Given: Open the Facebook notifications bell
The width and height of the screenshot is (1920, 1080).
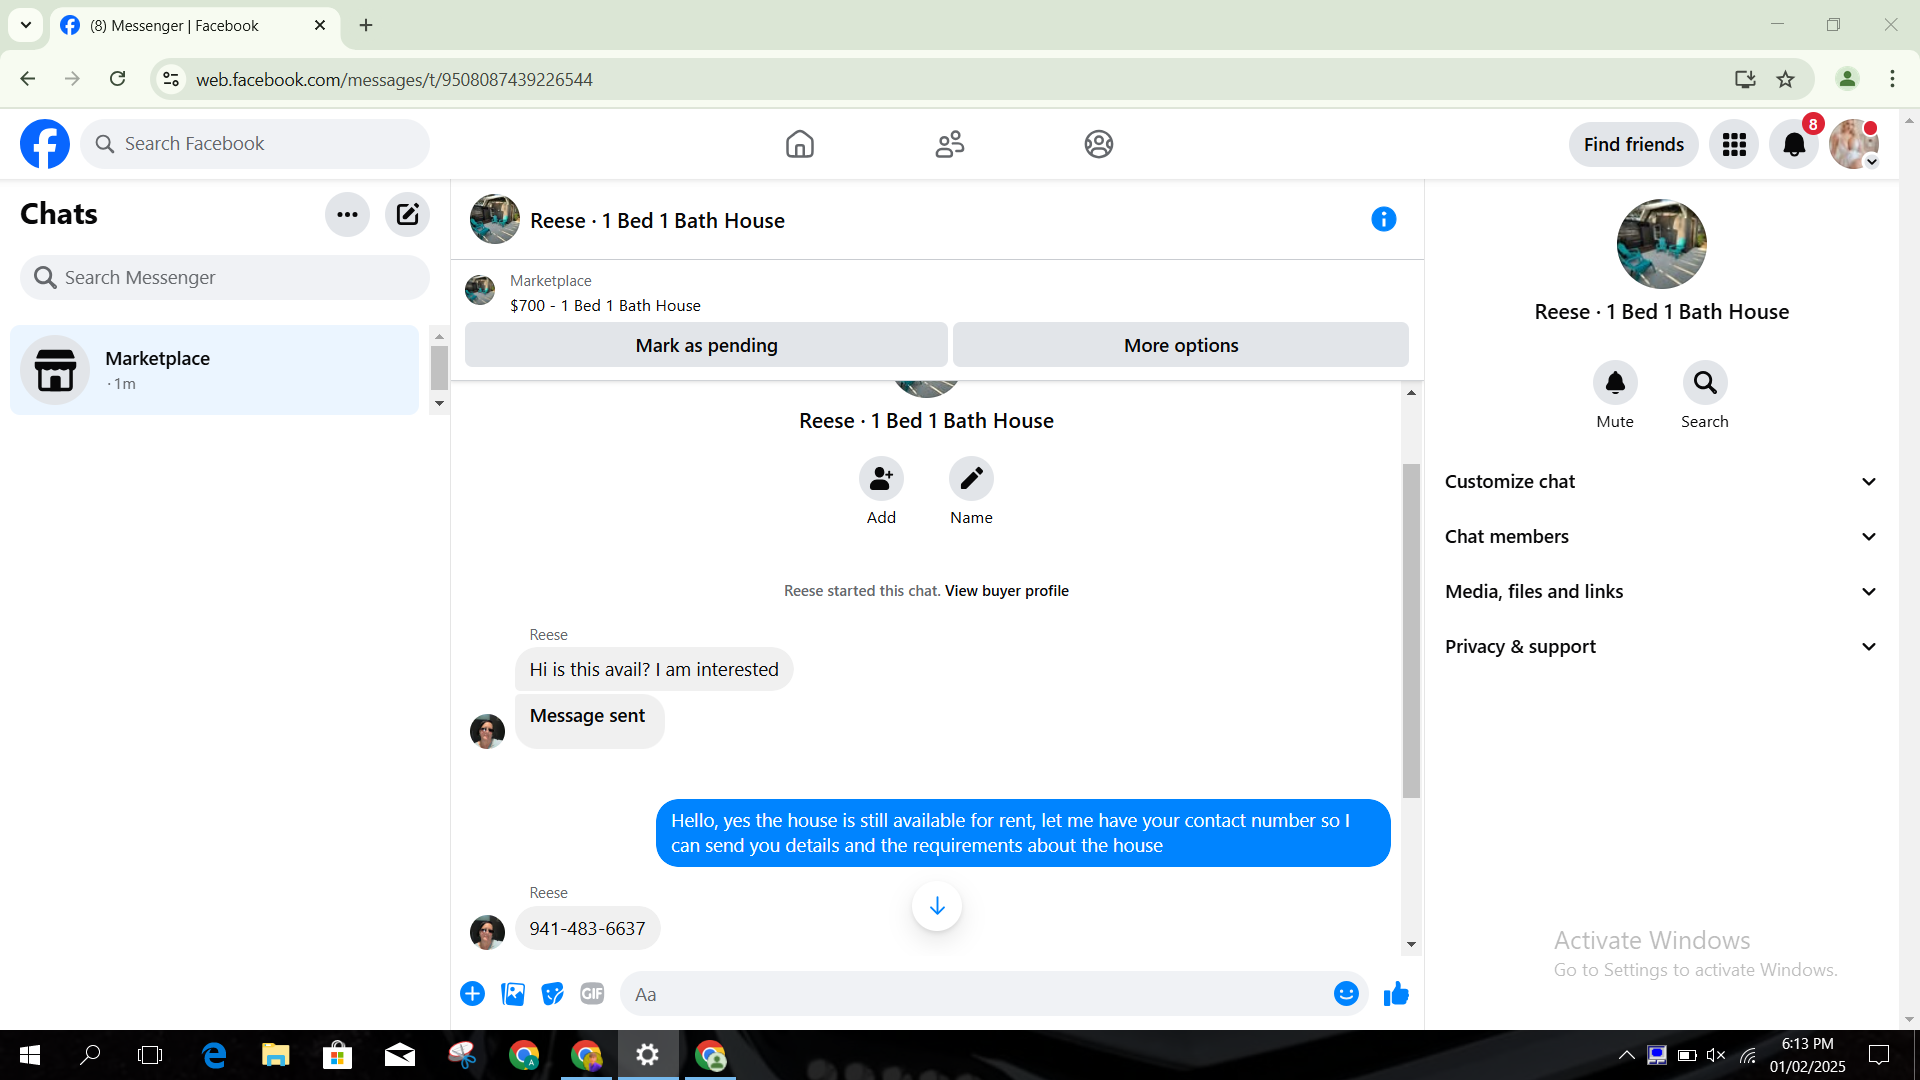Looking at the screenshot, I should point(1794,145).
